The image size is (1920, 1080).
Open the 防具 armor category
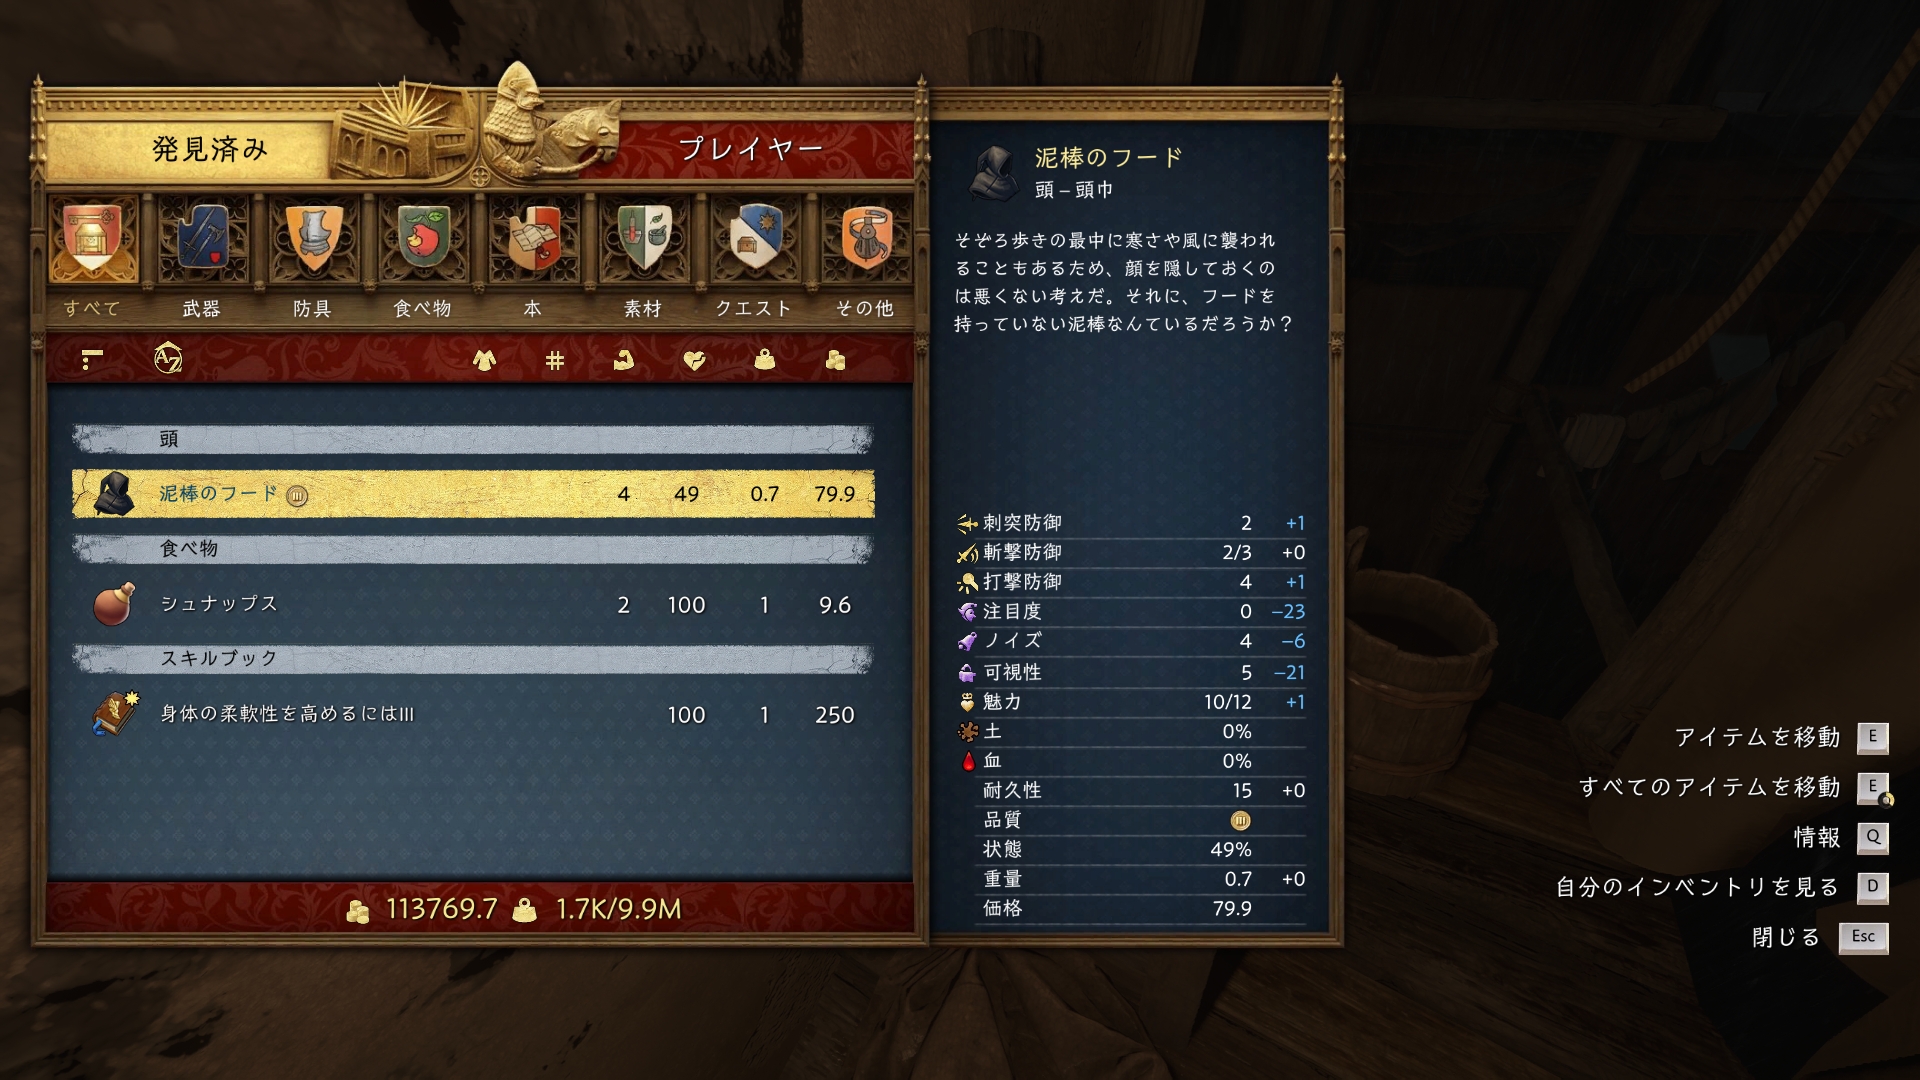tap(313, 239)
